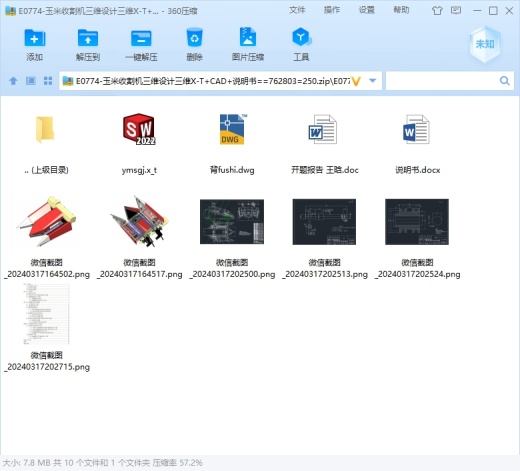Switch to list view icon
Screen dimensions: 520x471
(x=31, y=81)
